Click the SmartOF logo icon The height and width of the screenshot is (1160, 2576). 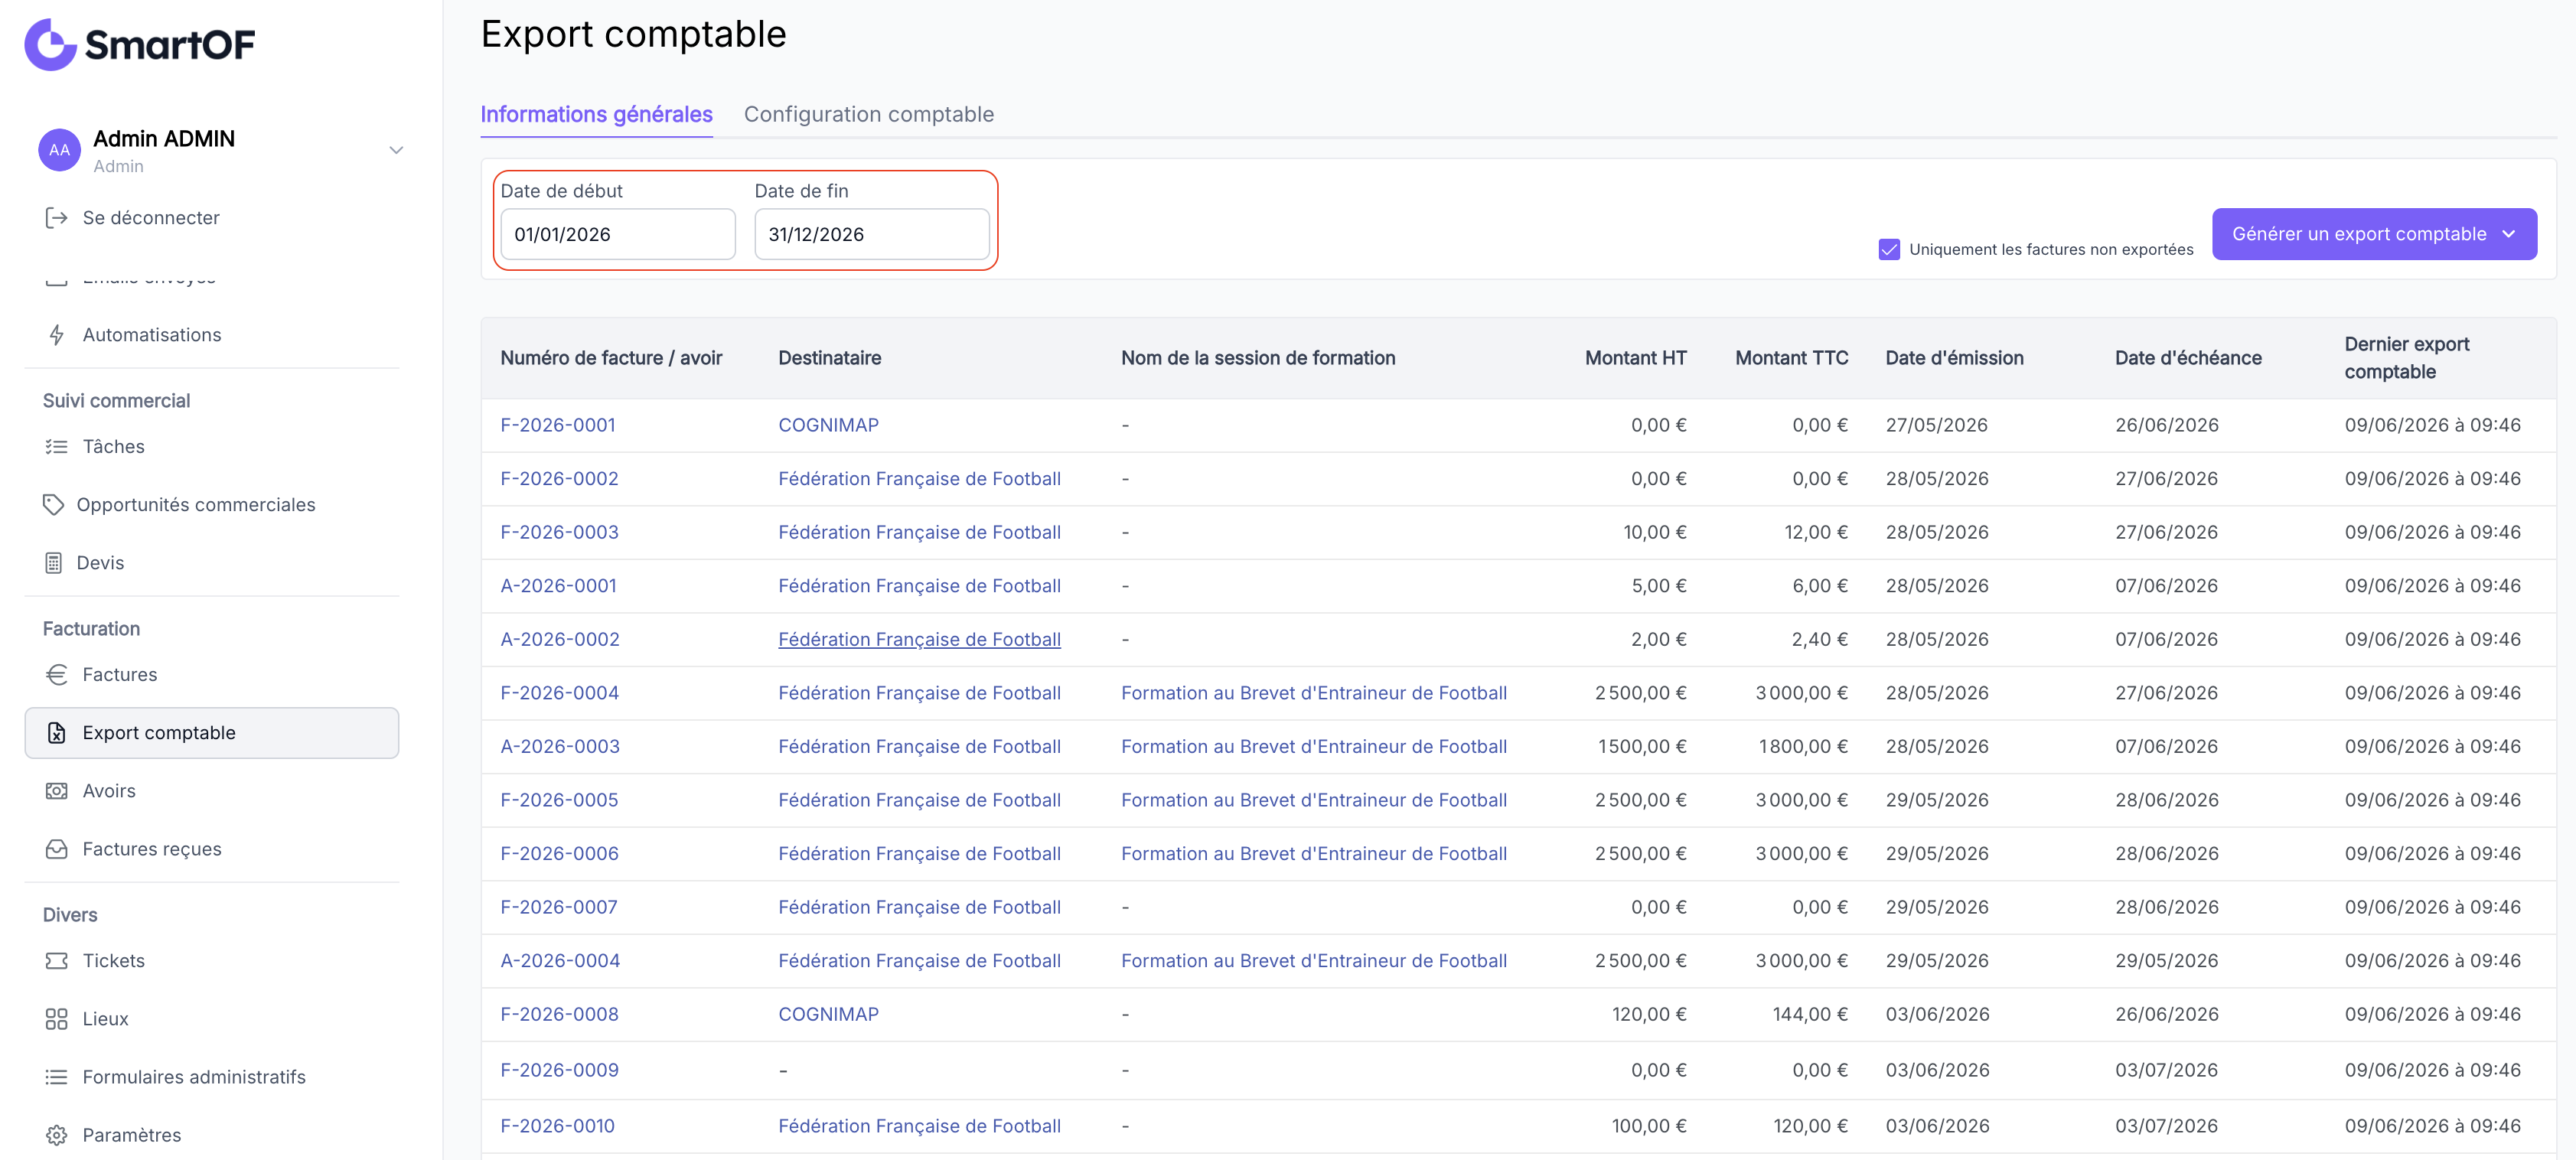coord(50,44)
